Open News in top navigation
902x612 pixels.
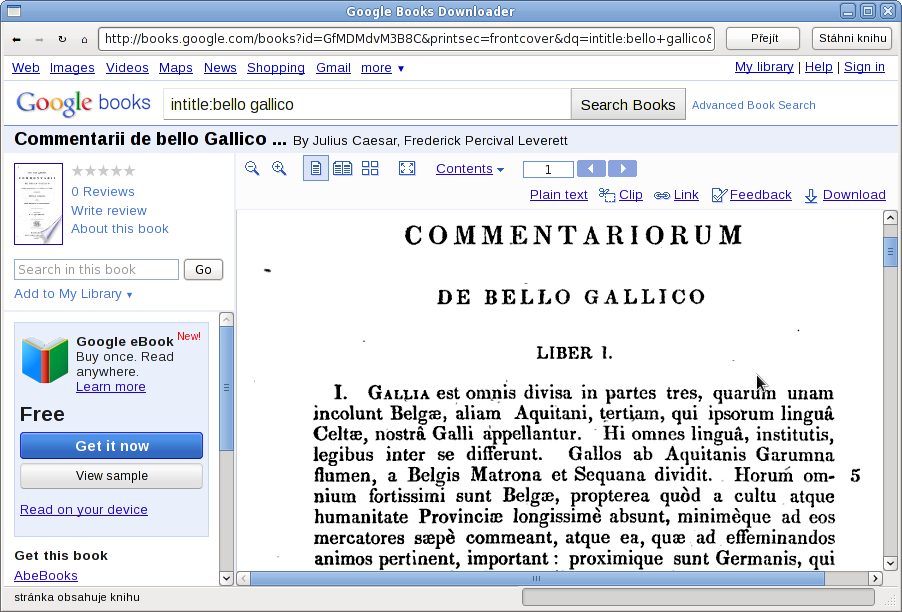click(220, 68)
